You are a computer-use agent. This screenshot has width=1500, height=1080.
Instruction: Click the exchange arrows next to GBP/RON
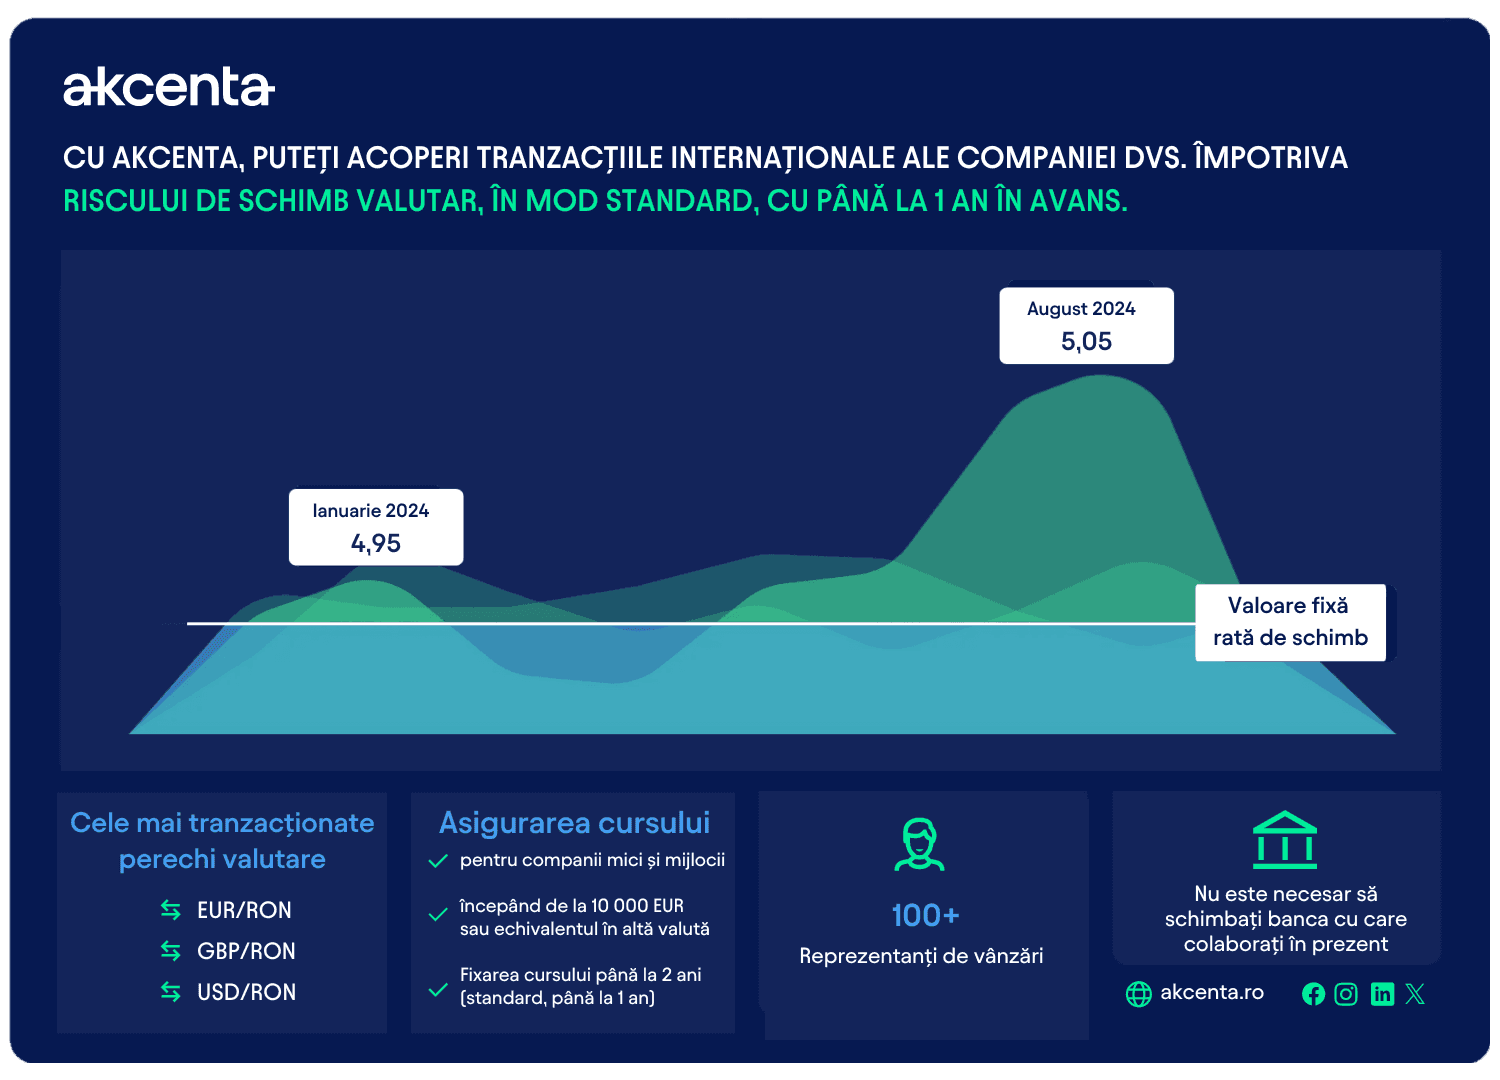click(x=171, y=951)
